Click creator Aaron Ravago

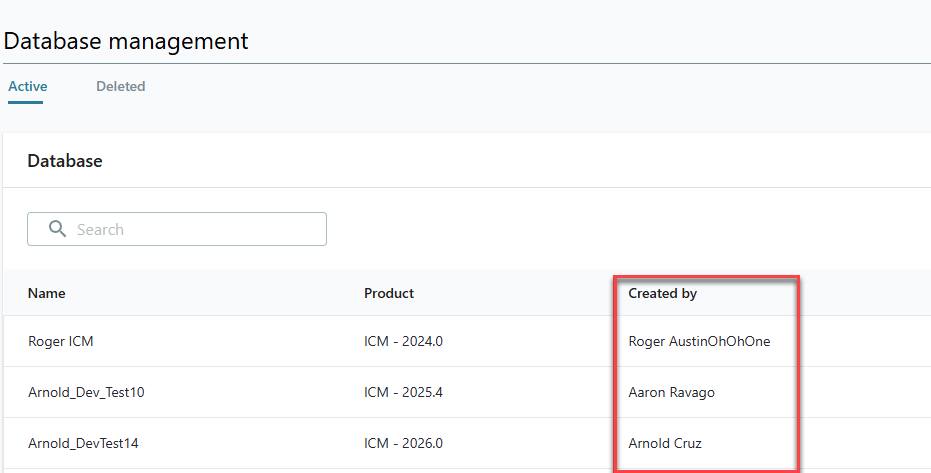(671, 392)
